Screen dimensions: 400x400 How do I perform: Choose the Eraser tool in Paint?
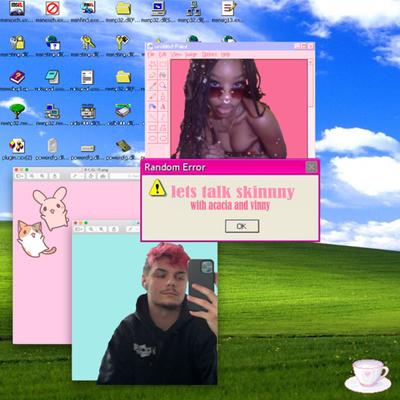(153, 75)
